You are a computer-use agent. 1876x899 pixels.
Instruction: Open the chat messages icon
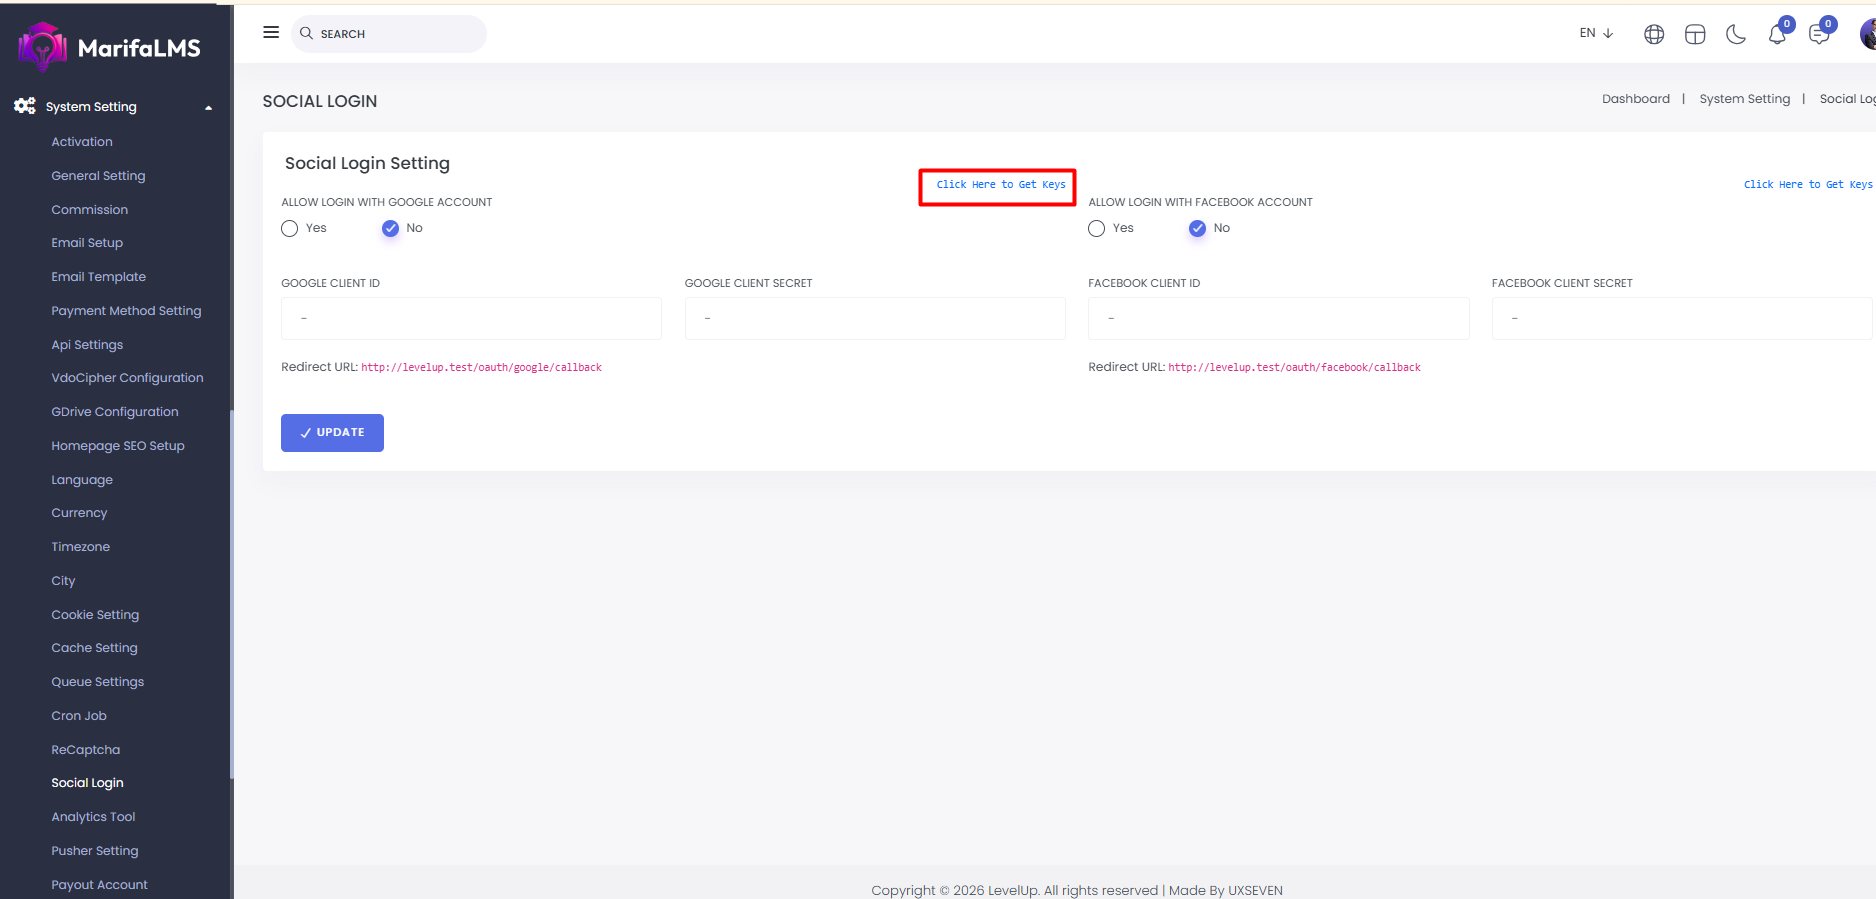[x=1819, y=35]
